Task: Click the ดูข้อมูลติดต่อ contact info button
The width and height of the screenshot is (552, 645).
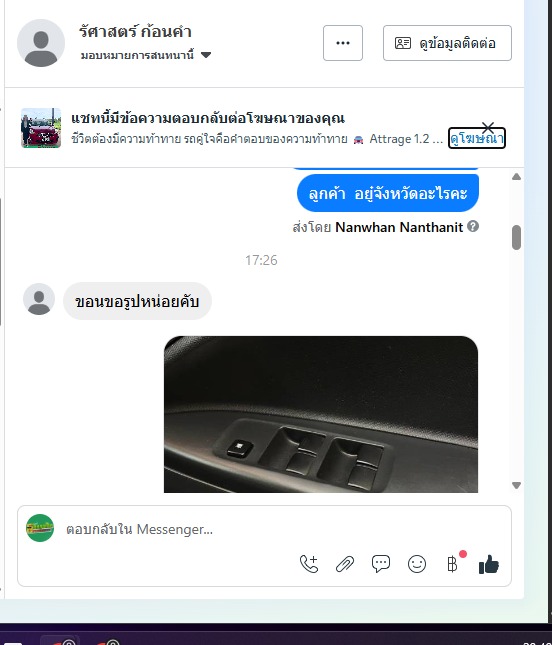Action: 447,43
